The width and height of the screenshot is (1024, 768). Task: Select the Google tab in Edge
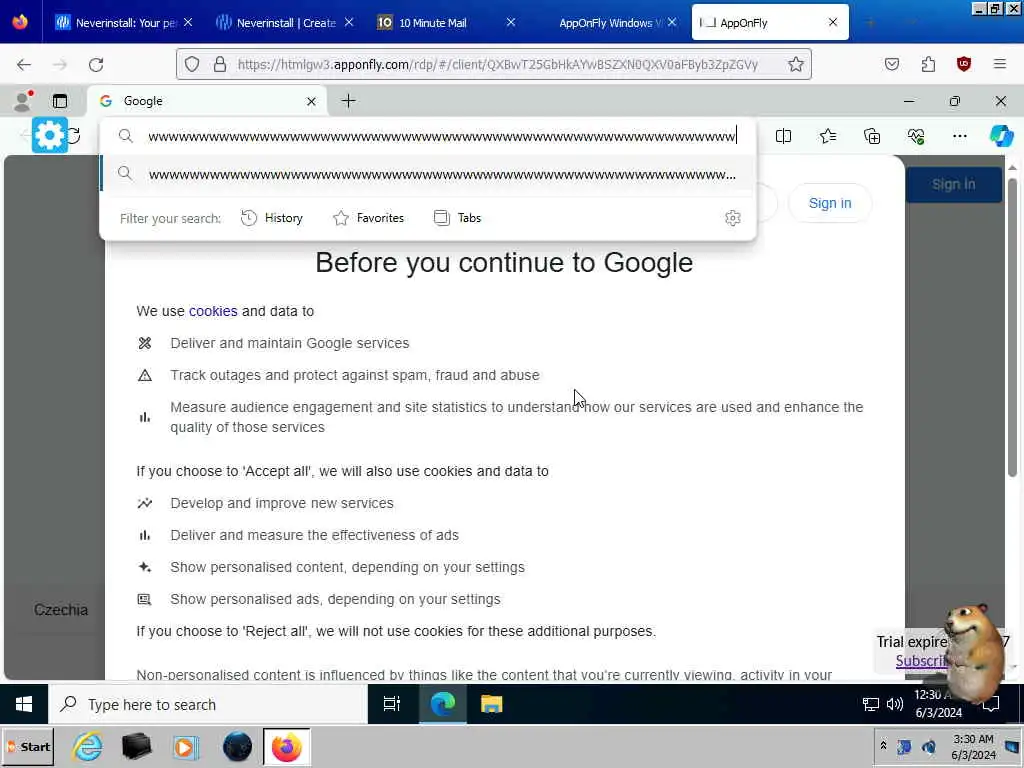coord(206,101)
